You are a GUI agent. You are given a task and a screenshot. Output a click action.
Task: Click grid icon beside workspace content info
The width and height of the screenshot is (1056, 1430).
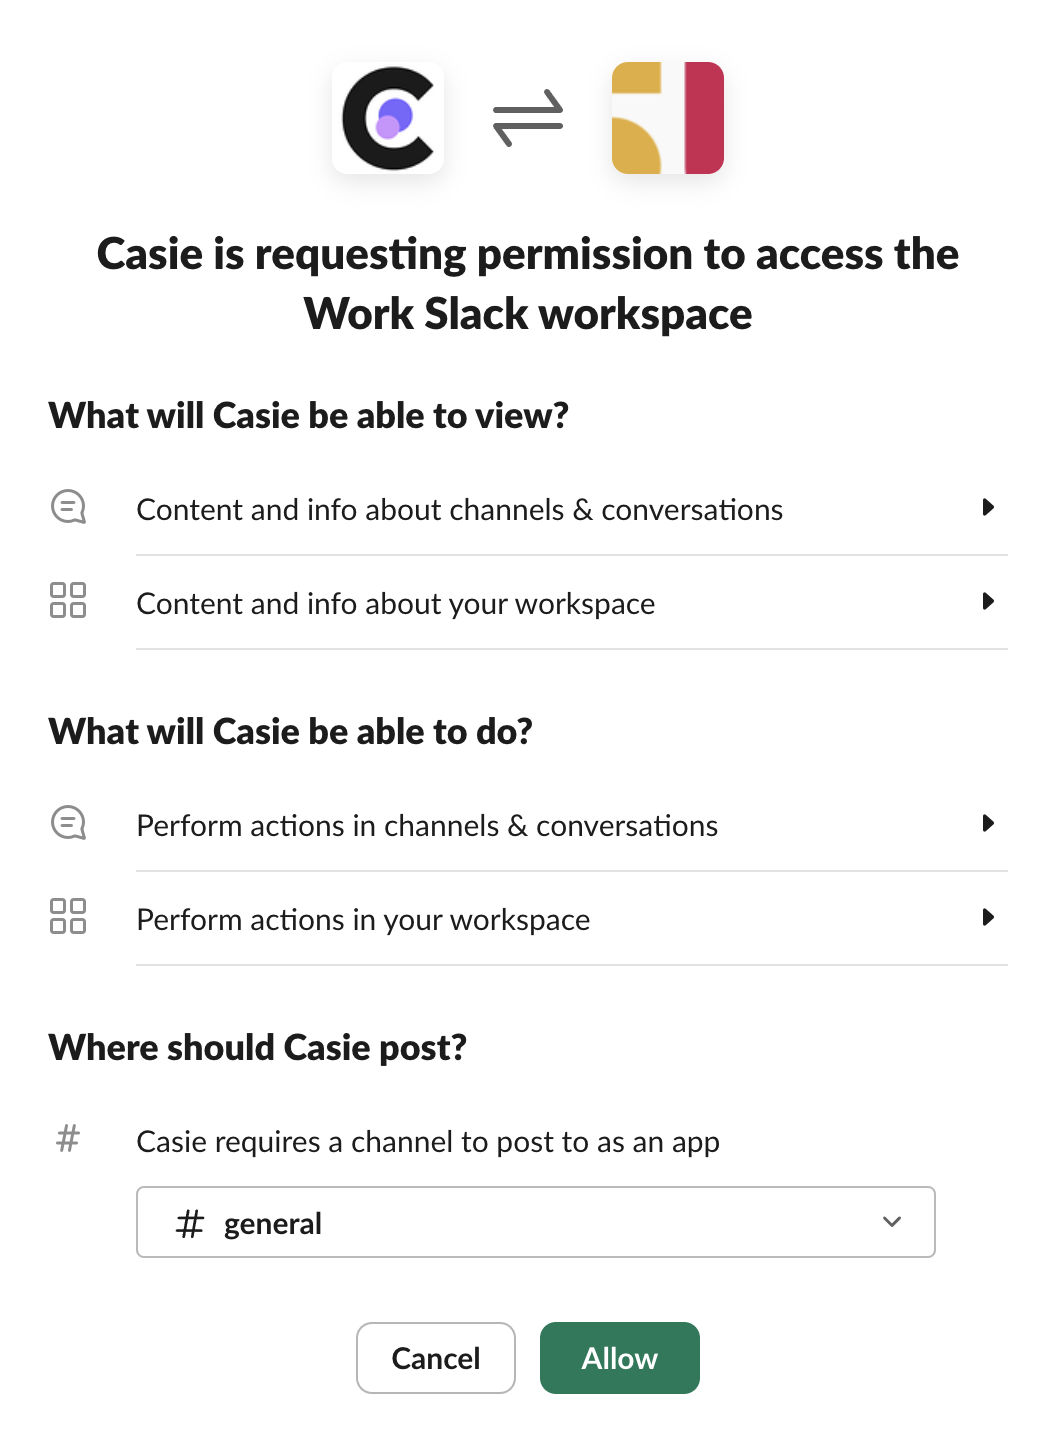coord(68,600)
